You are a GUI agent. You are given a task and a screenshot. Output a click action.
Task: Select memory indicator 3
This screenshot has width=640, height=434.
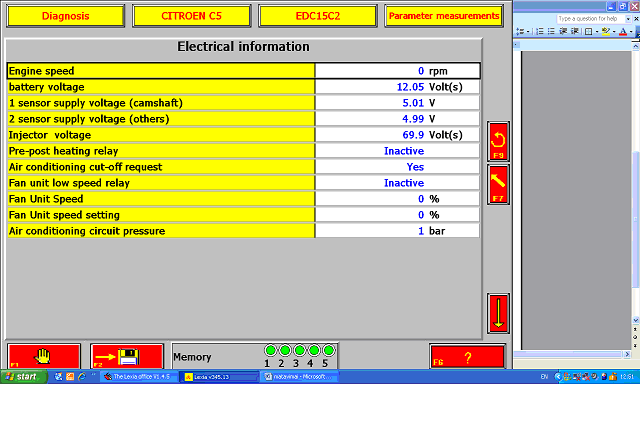(x=299, y=350)
